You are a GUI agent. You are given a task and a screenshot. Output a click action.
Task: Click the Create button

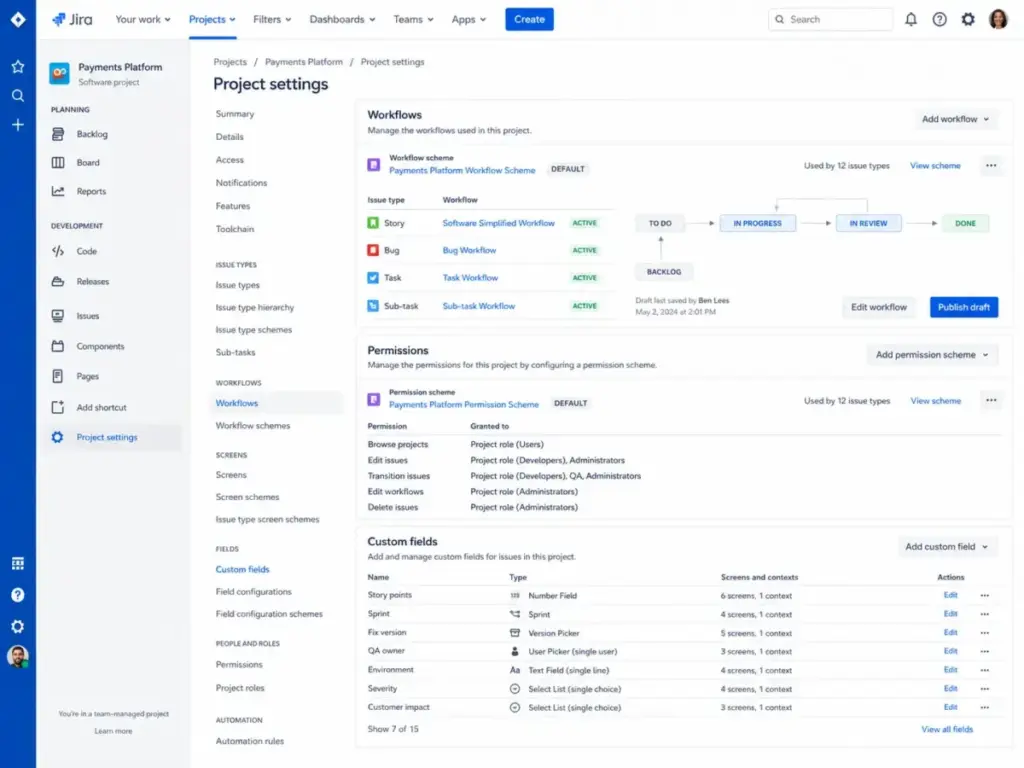pos(529,20)
